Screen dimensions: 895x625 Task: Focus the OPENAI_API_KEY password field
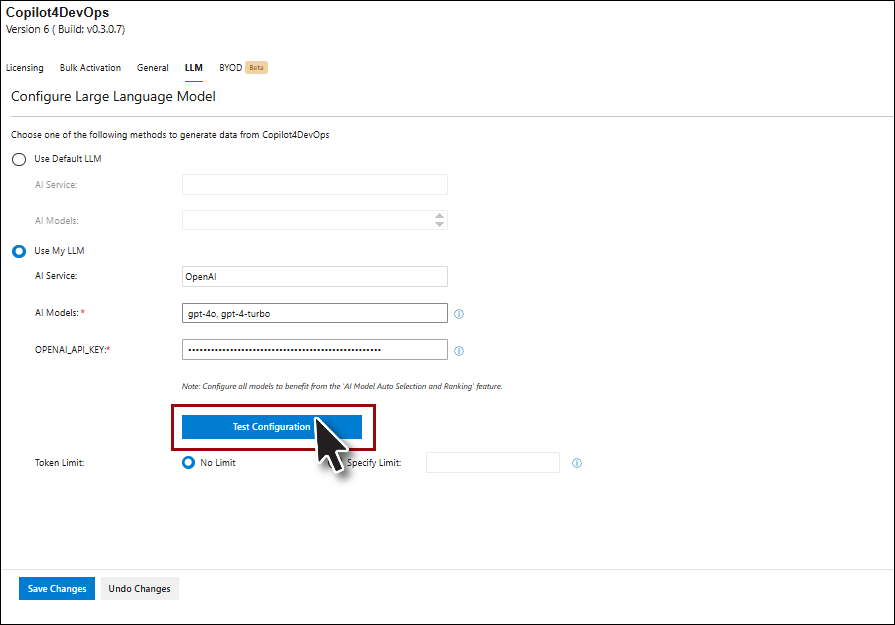(314, 350)
